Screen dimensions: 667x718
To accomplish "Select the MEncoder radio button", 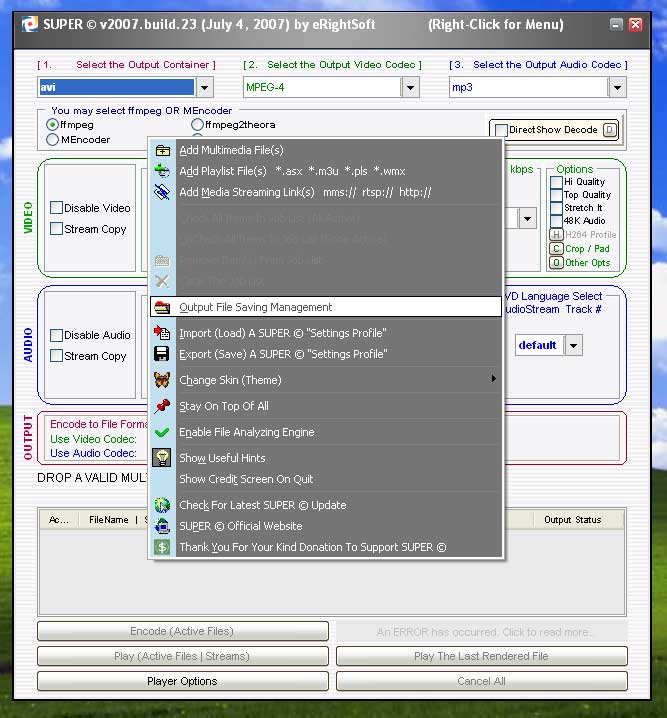I will (53, 140).
